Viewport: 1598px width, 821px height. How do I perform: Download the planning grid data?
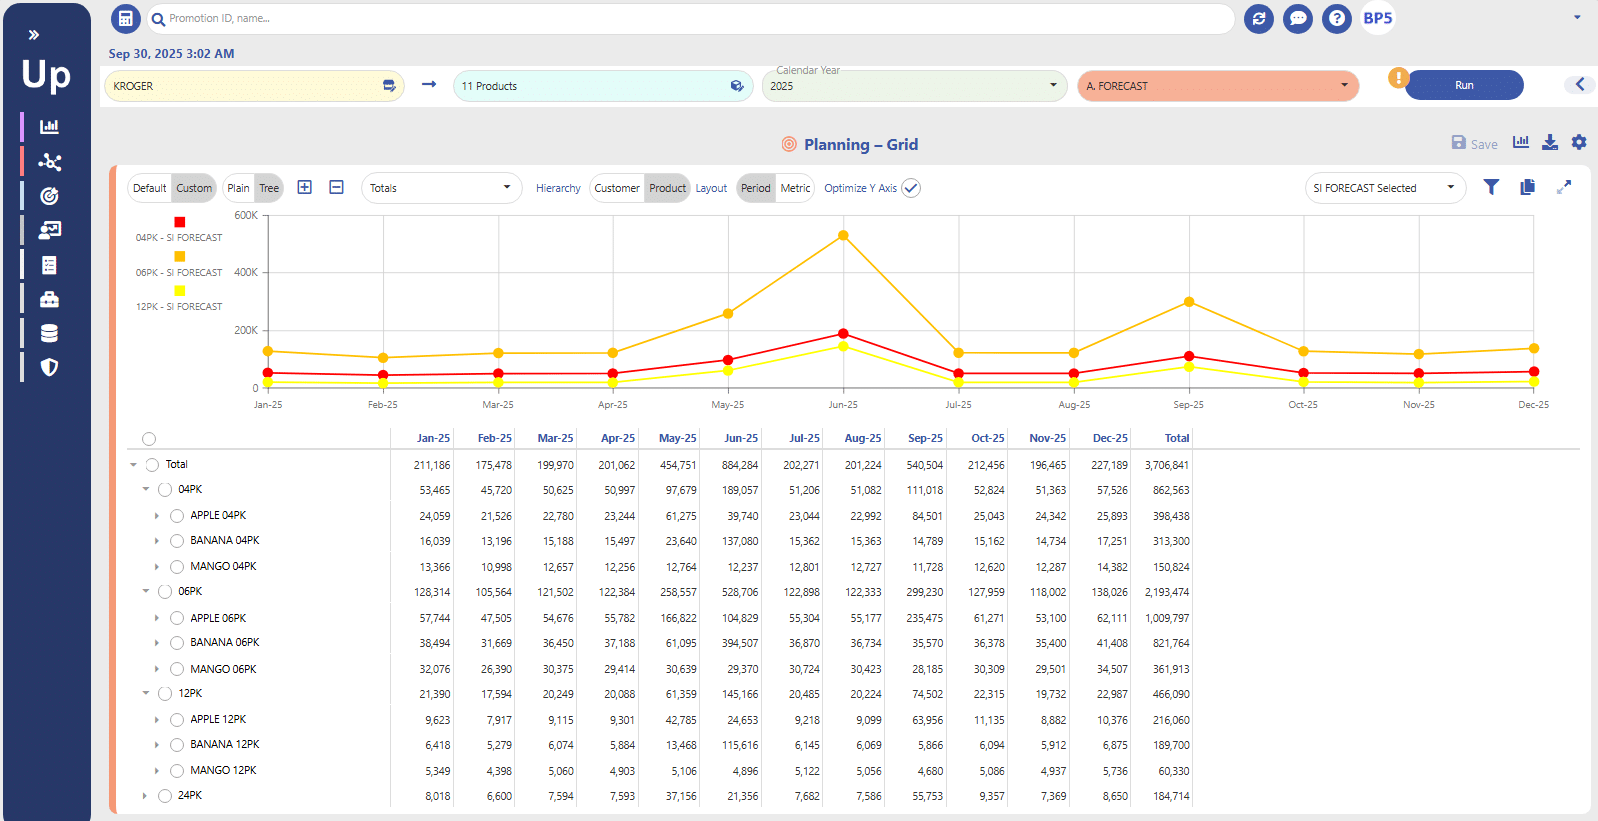click(x=1549, y=143)
